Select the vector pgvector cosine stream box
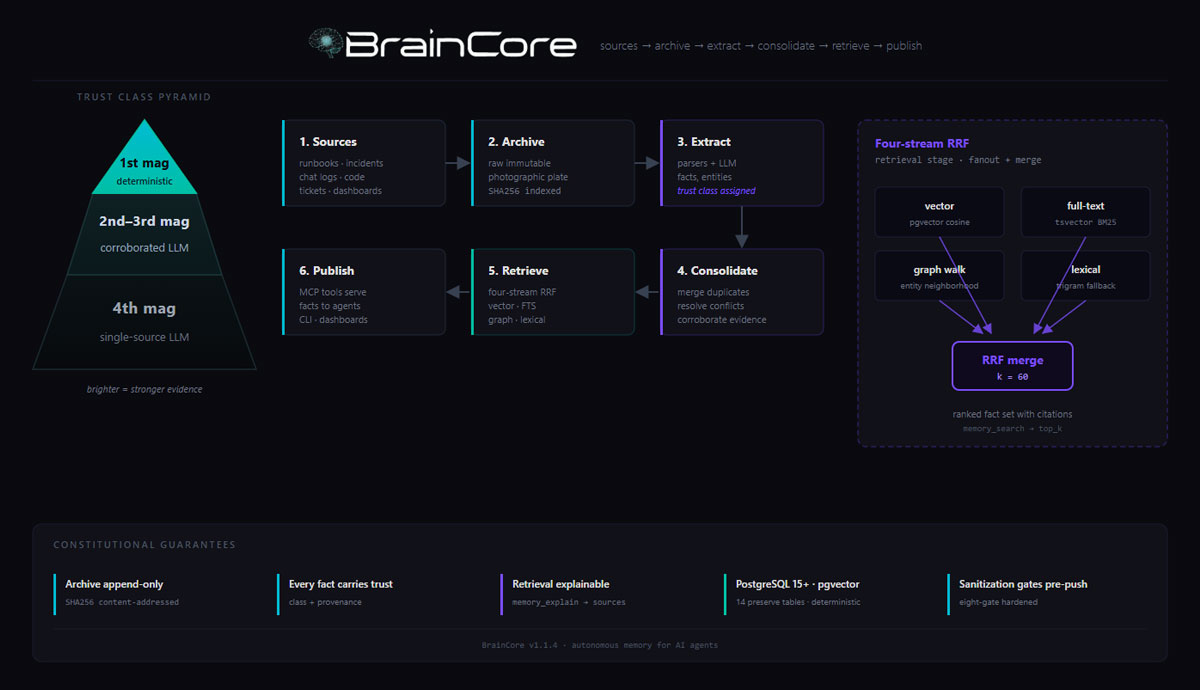The height and width of the screenshot is (690, 1200). click(x=939, y=211)
